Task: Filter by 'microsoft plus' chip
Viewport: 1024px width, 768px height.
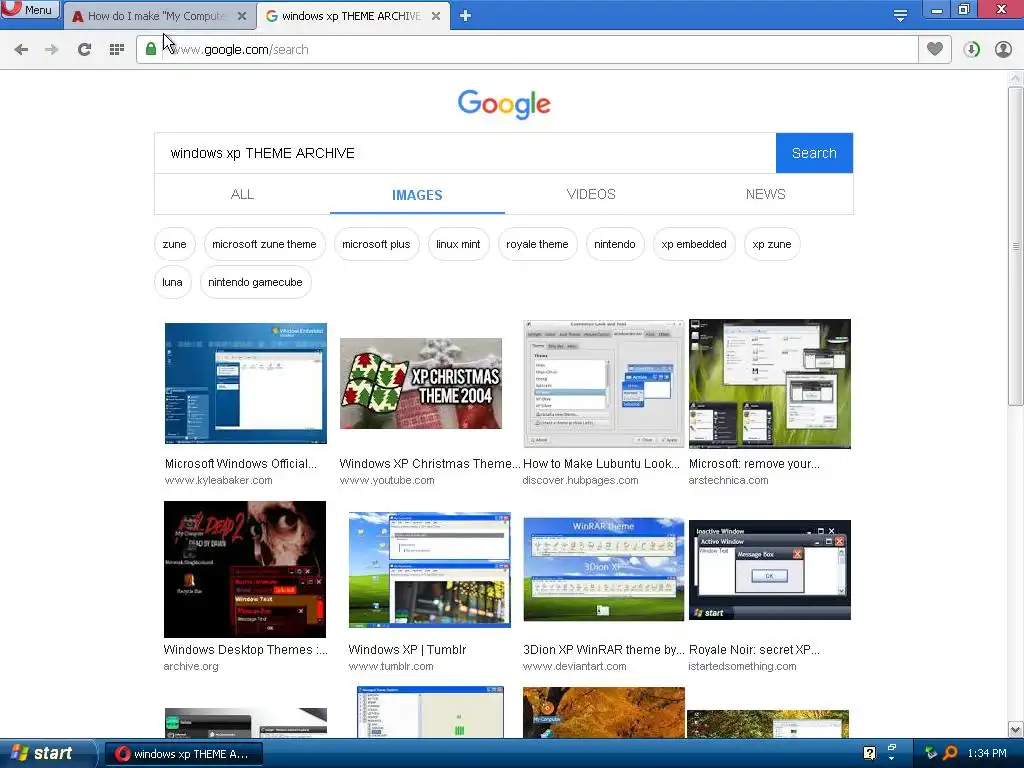Action: (376, 244)
